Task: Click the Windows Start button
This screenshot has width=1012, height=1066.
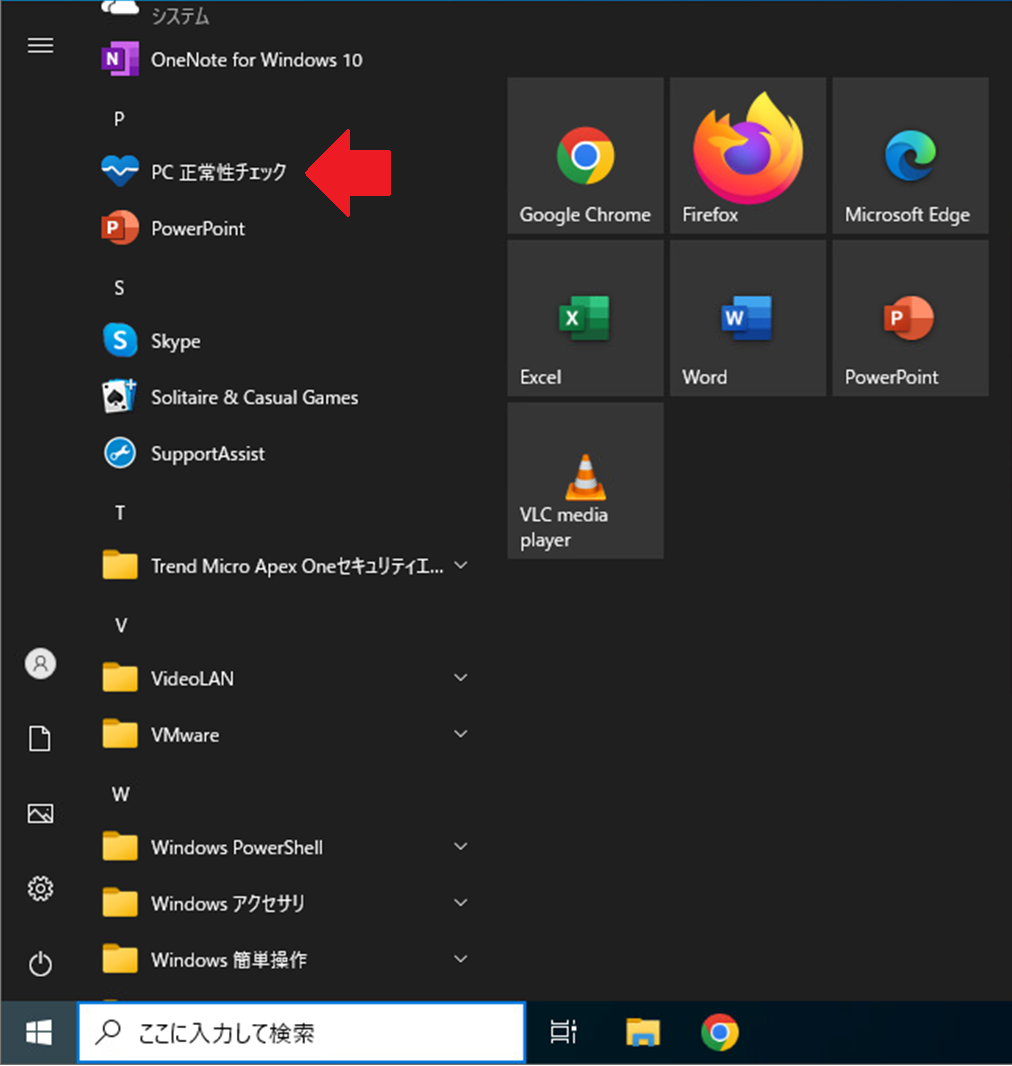Action: pyautogui.click(x=39, y=1033)
